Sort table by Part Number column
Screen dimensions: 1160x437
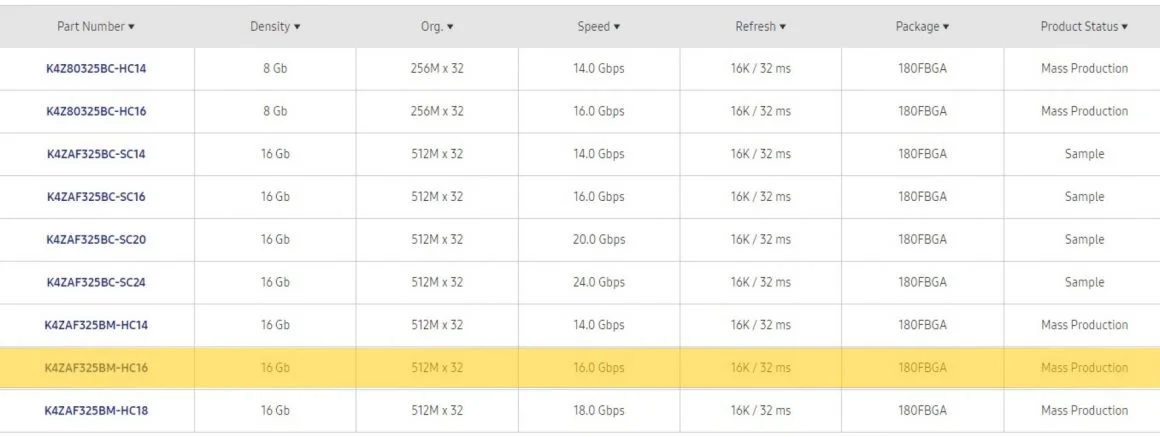(x=96, y=27)
